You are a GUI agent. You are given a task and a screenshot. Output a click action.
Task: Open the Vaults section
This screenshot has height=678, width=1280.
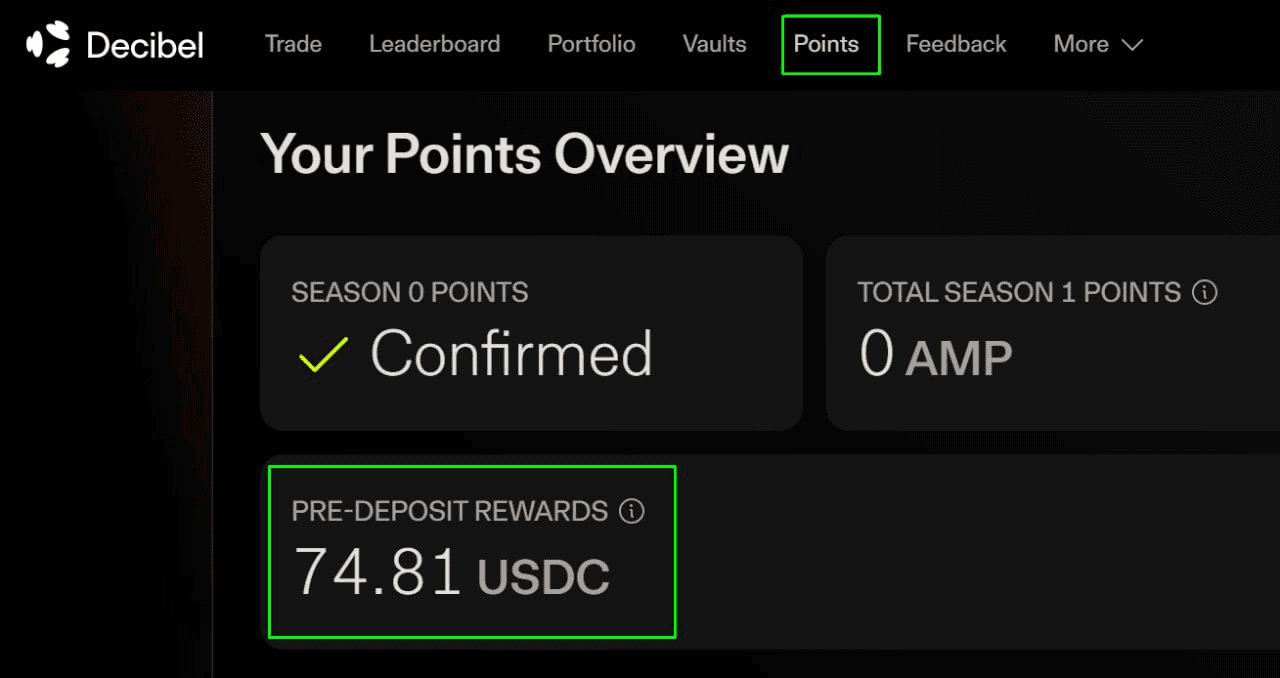[x=714, y=44]
